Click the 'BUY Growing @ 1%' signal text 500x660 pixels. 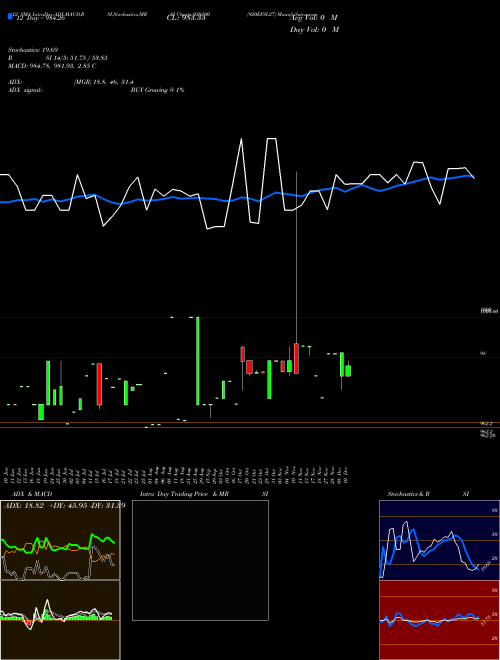[157, 90]
